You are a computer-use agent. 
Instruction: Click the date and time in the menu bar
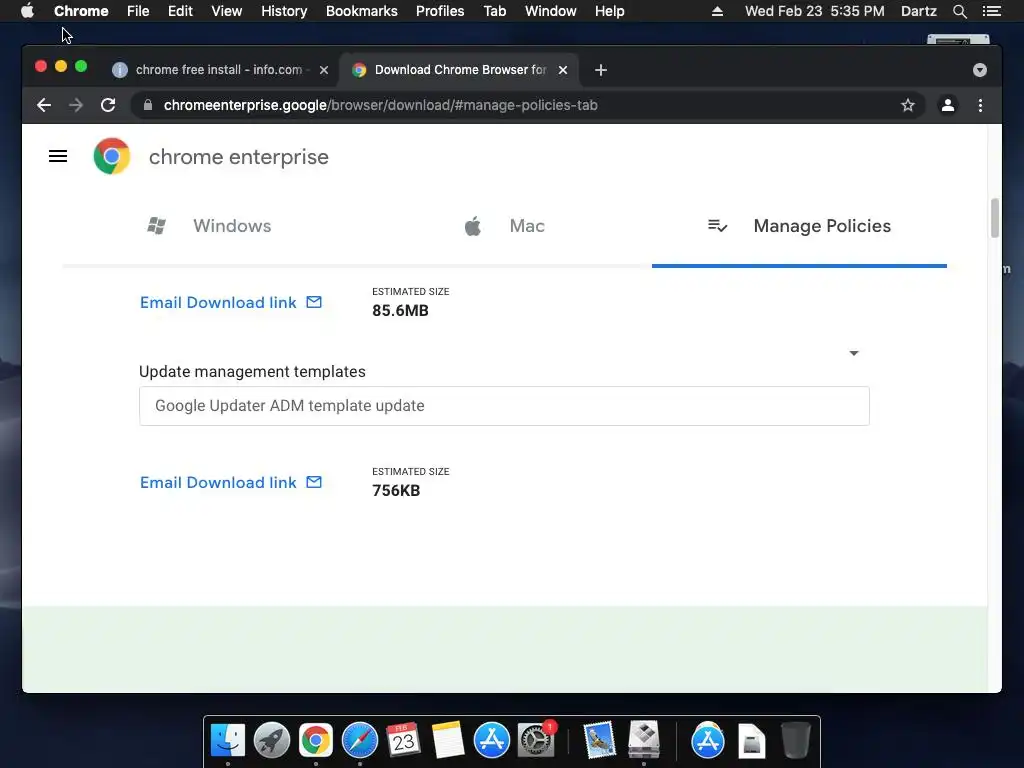point(814,11)
